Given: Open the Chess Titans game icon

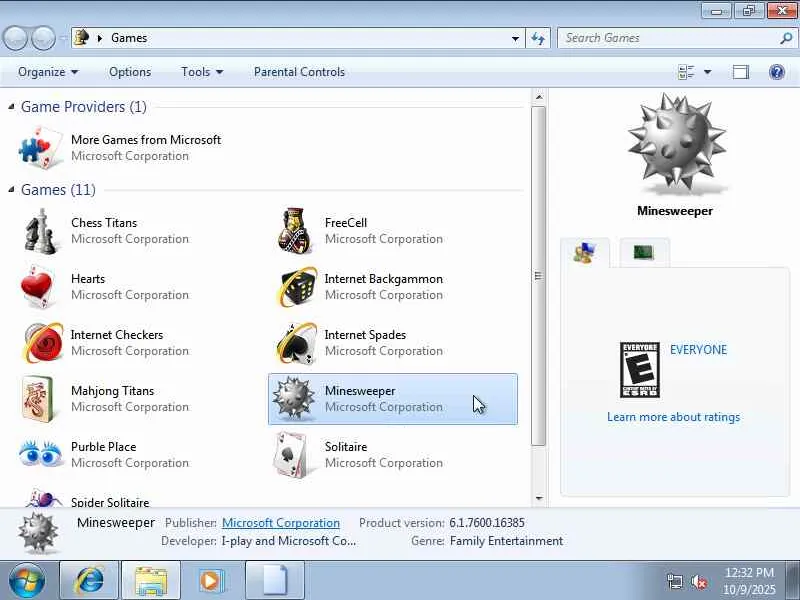Looking at the screenshot, I should (x=40, y=231).
